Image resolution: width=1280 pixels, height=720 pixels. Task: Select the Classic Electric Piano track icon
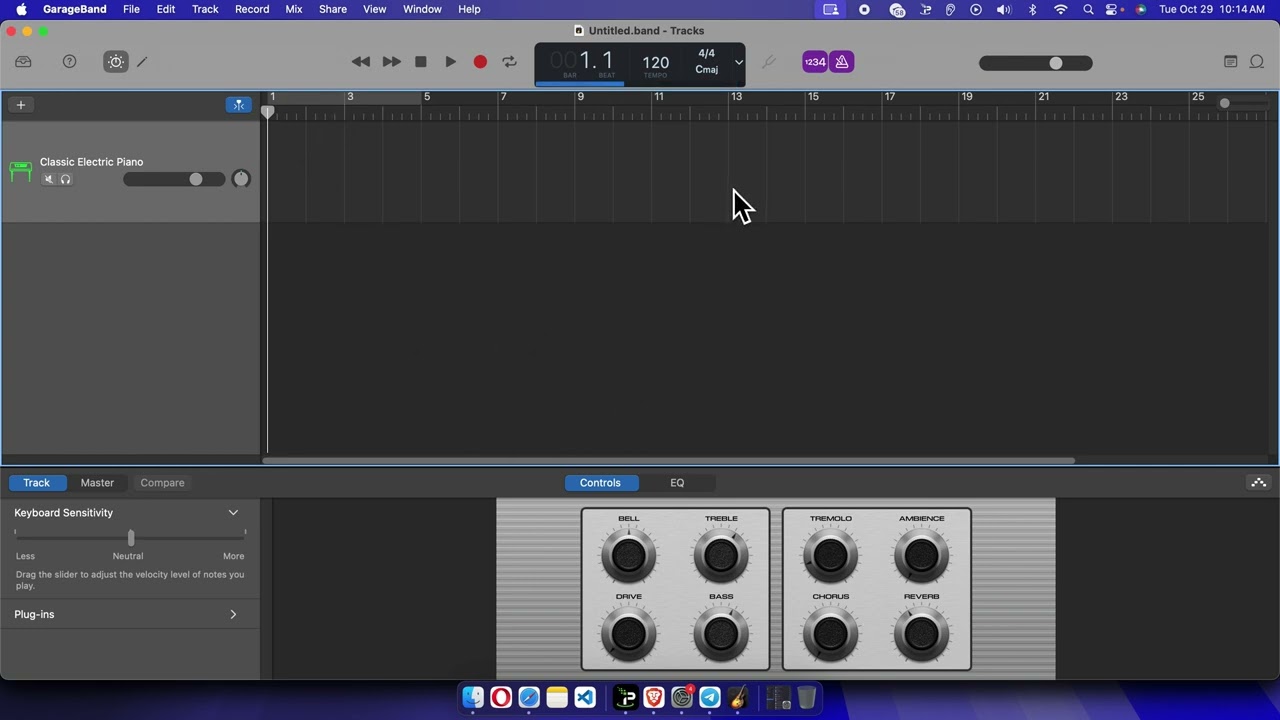click(20, 171)
